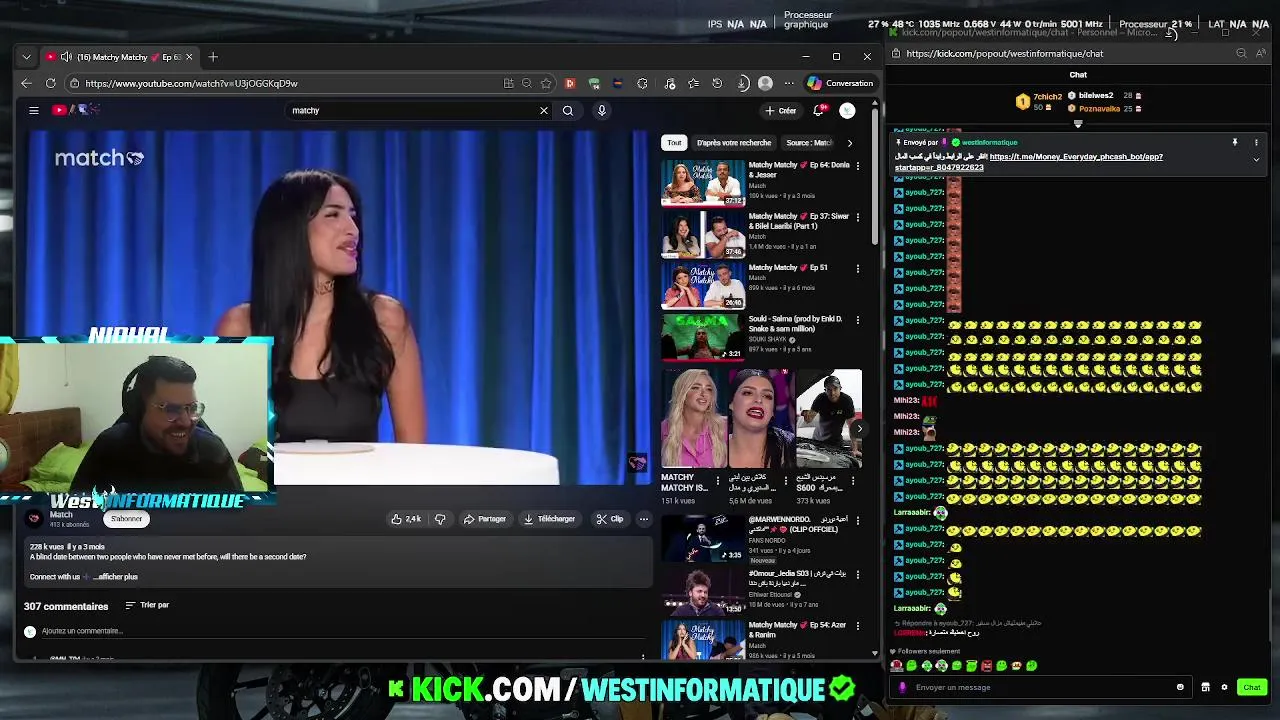Mute the Matchy Matchy tab audio icon
1280x720 pixels.
[x=66, y=57]
